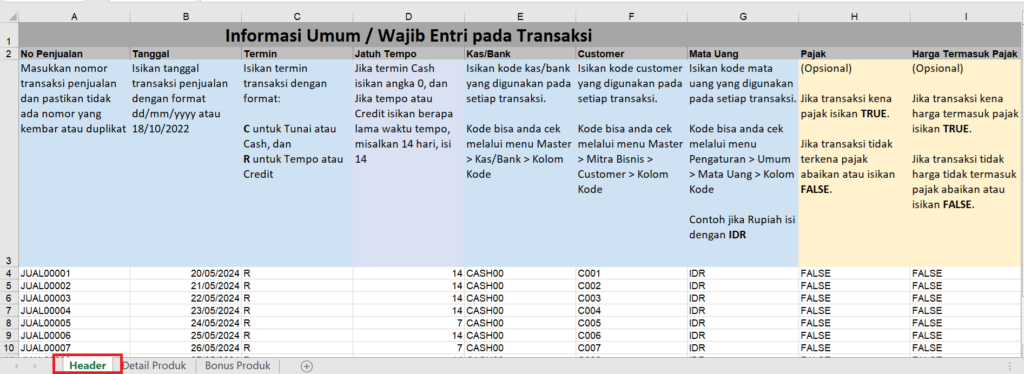Select cell JUAL00004
1024x374 pixels.
pos(74,311)
